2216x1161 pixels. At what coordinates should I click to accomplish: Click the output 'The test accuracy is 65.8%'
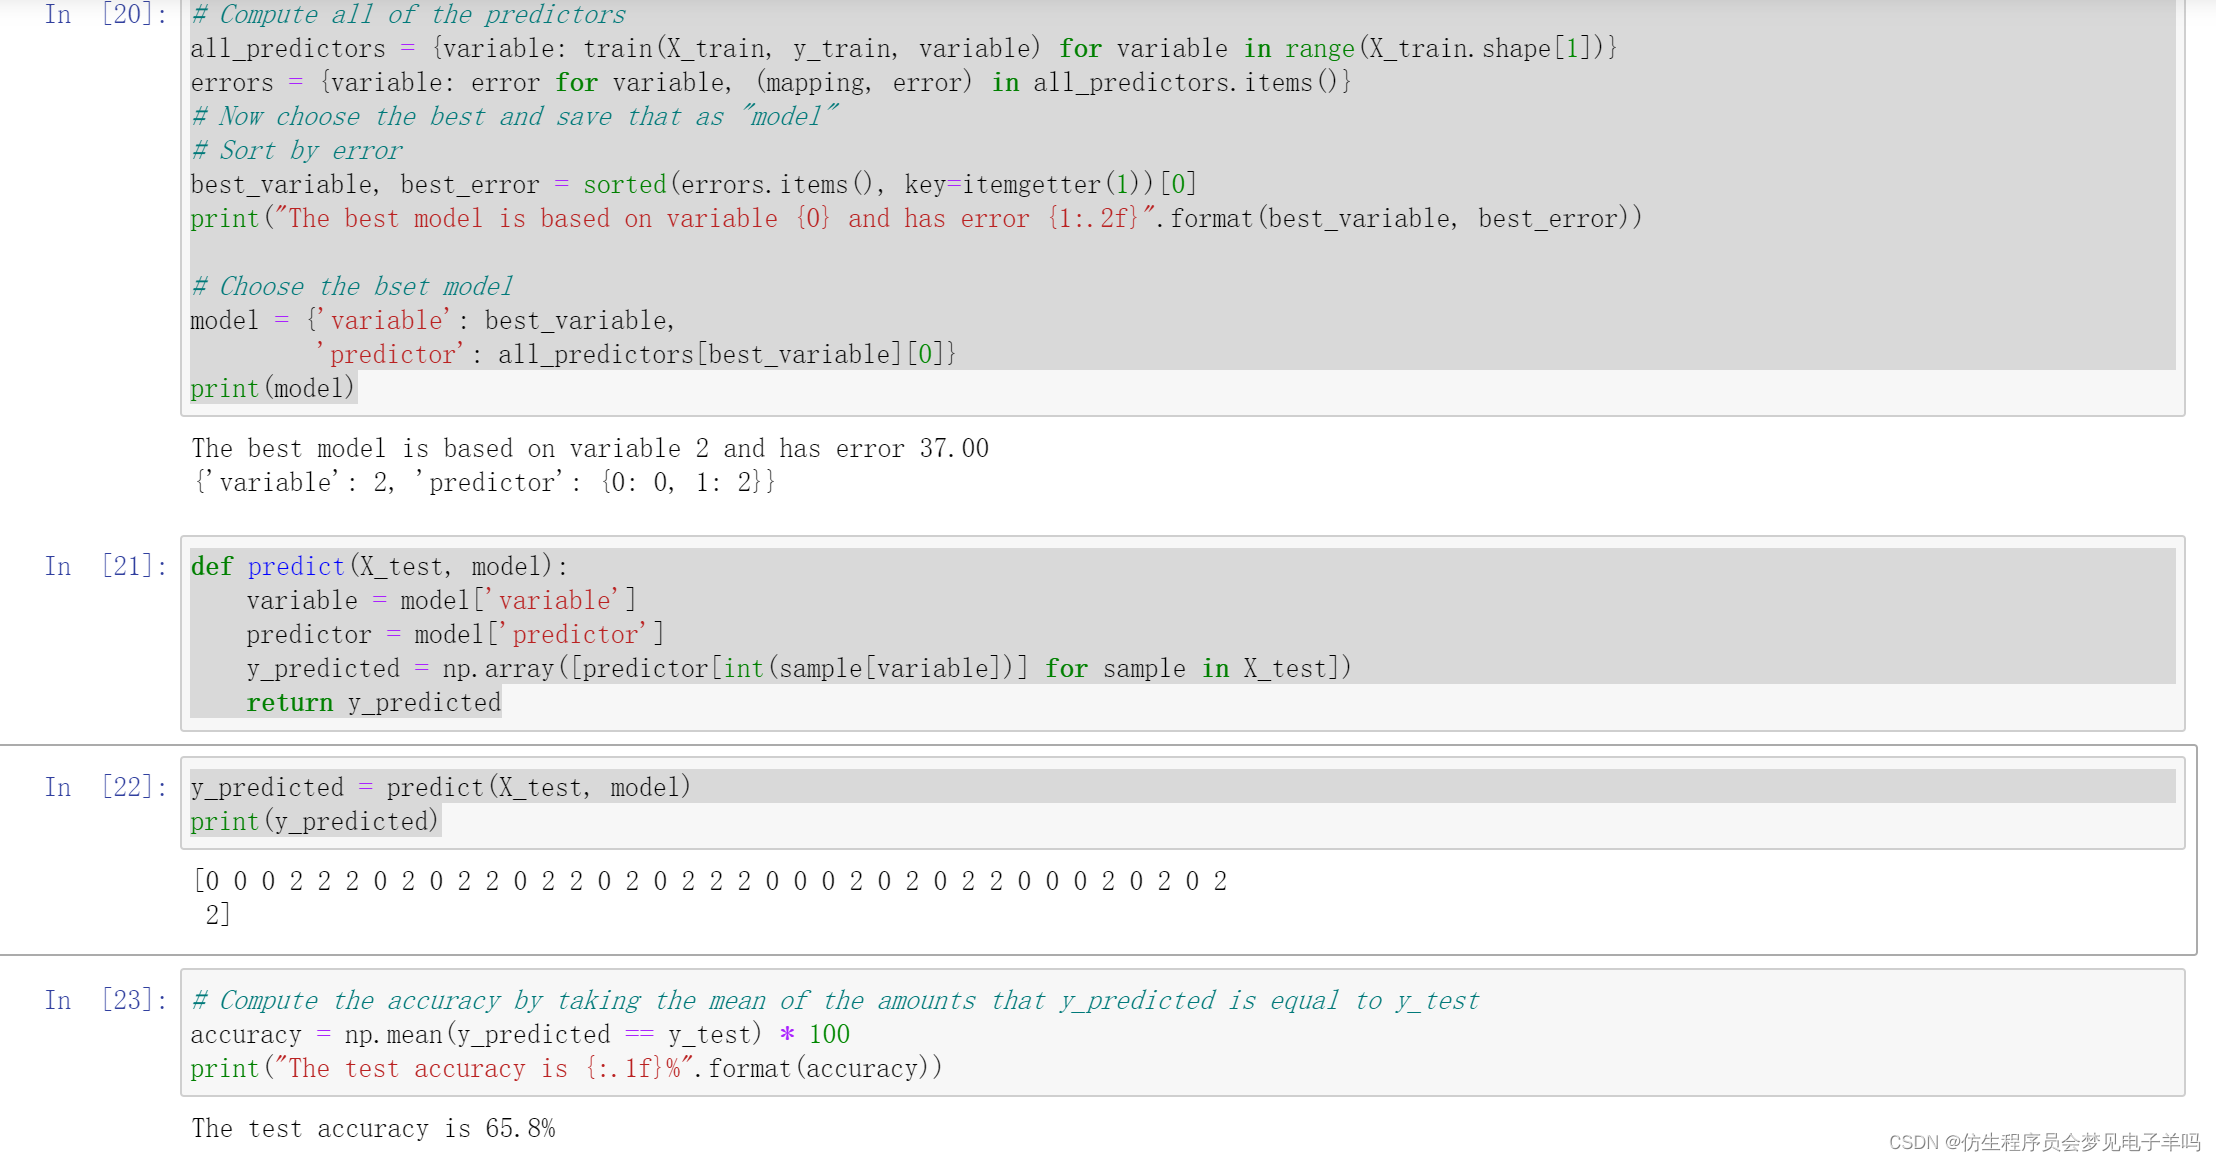(x=373, y=1128)
